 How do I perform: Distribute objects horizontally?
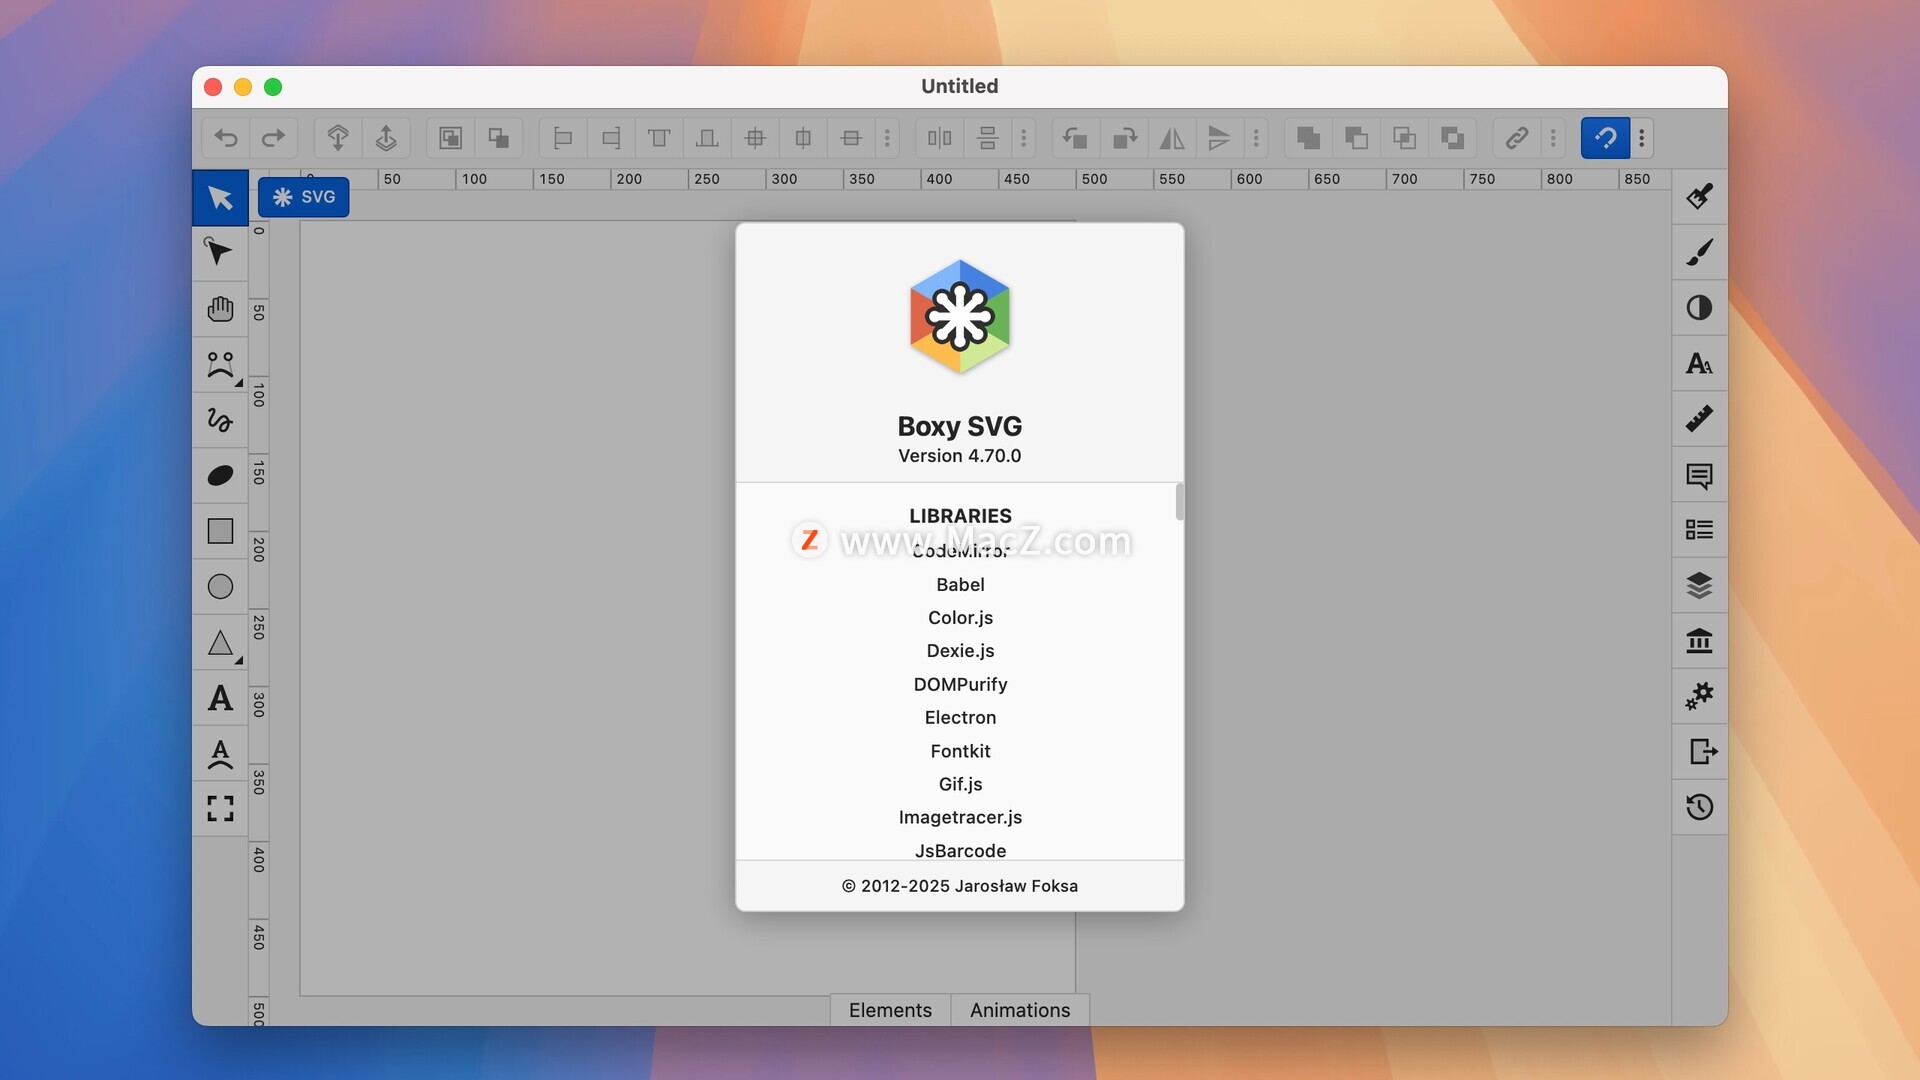(x=939, y=138)
